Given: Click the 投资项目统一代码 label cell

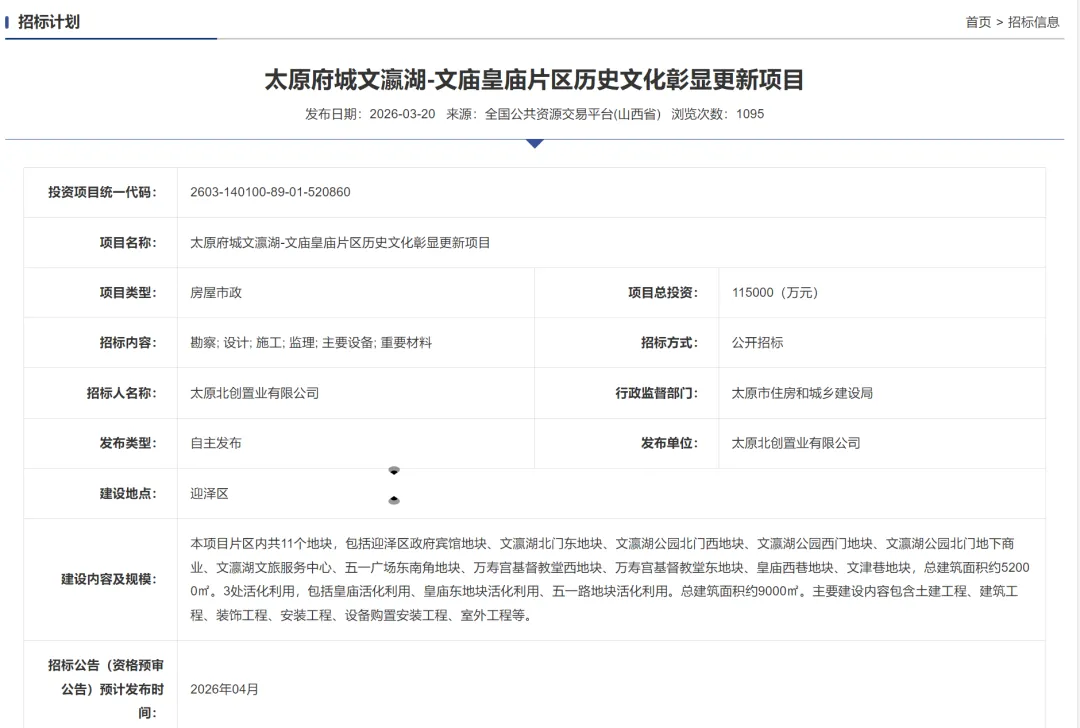Looking at the screenshot, I should pyautogui.click(x=101, y=192).
